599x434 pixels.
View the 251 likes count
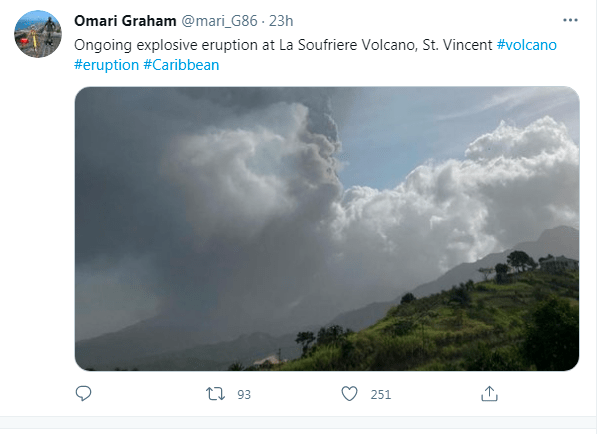pos(381,395)
